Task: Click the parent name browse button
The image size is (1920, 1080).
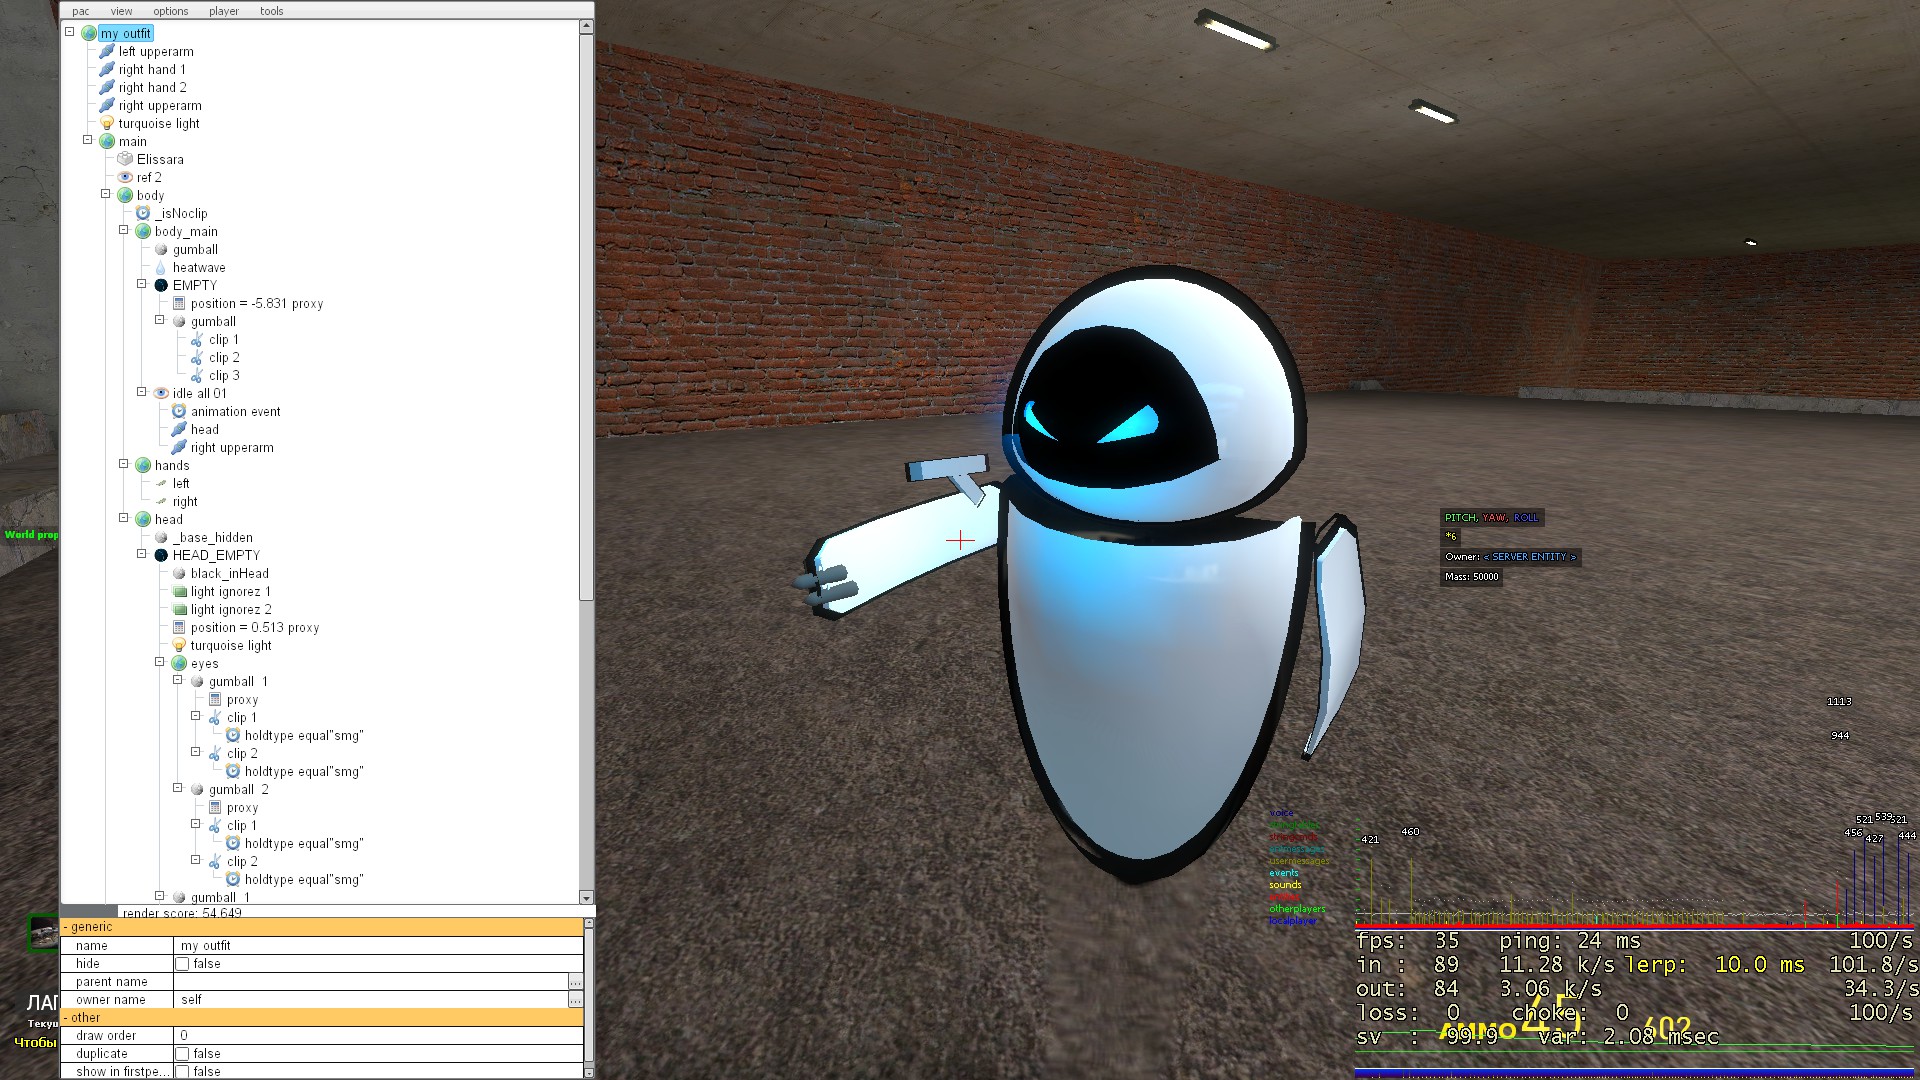Action: pos(575,982)
